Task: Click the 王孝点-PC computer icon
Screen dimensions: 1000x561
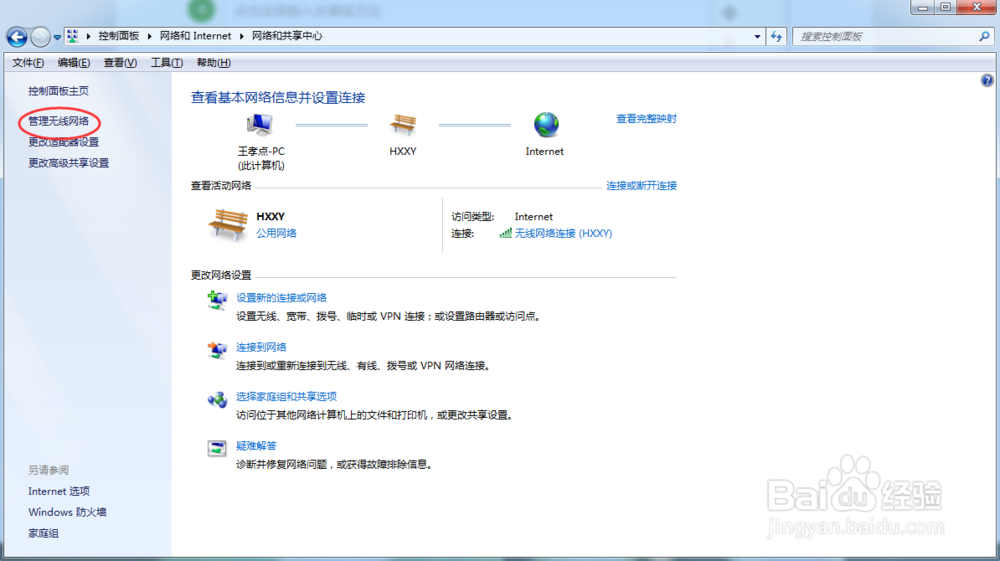Action: (260, 124)
